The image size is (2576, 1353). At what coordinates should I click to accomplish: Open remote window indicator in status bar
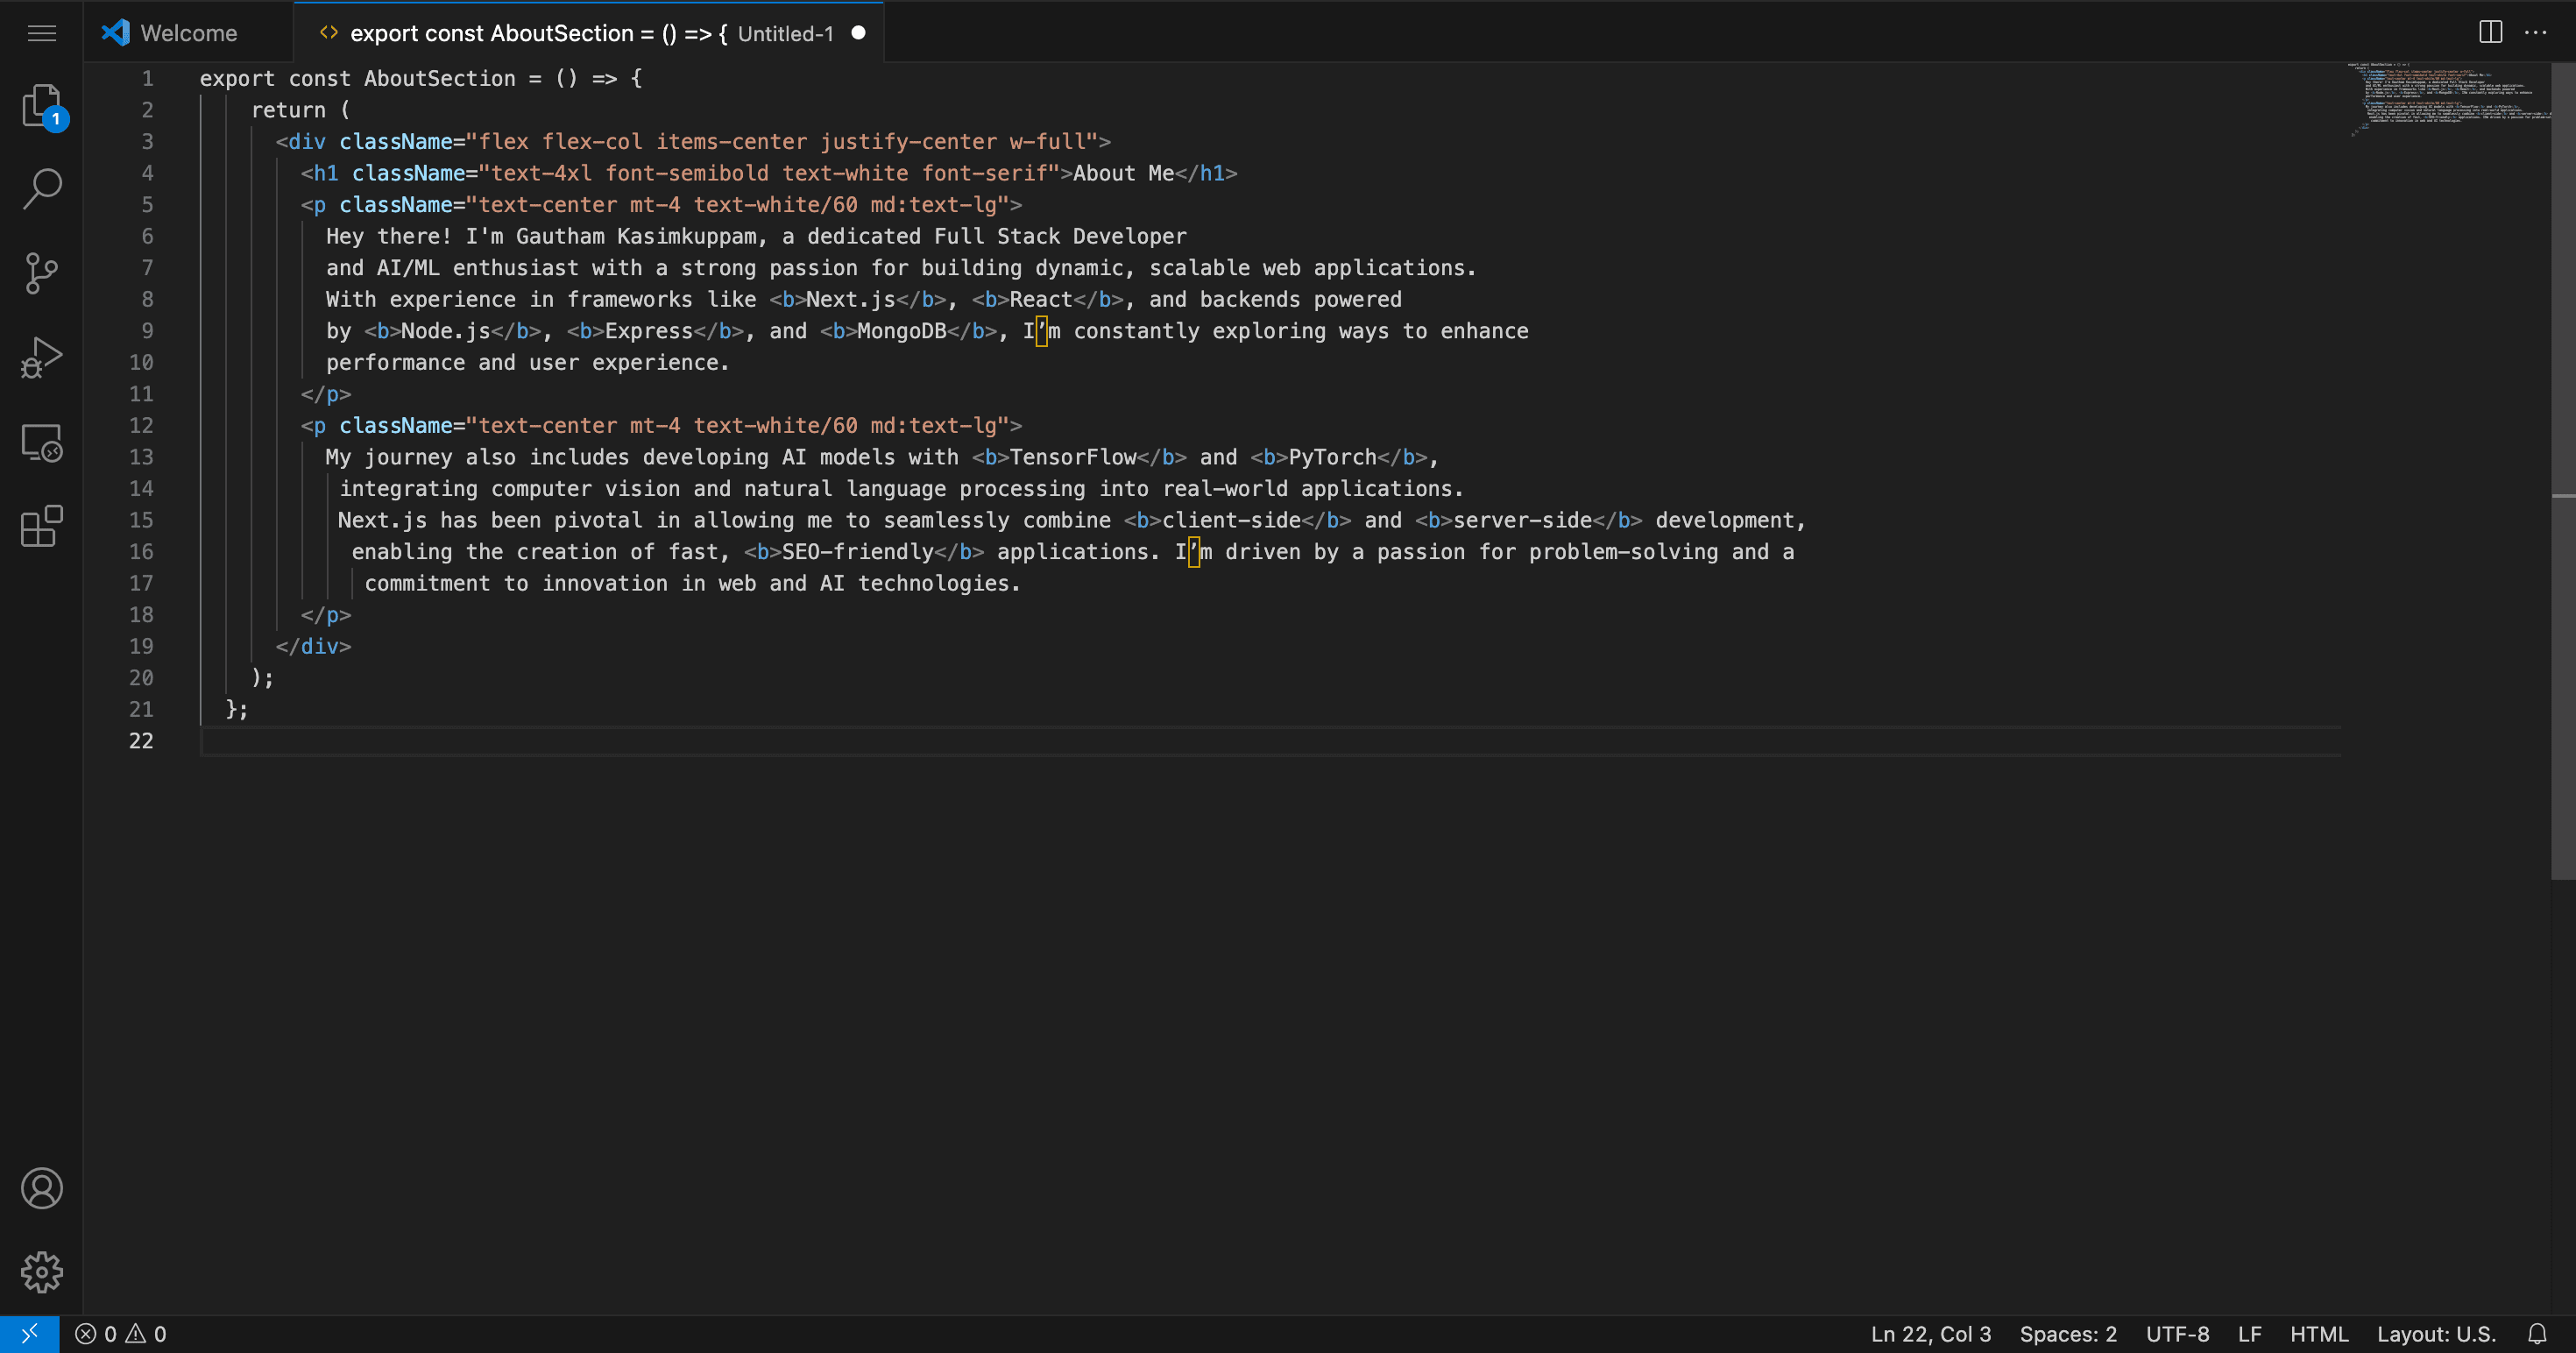click(x=29, y=1334)
